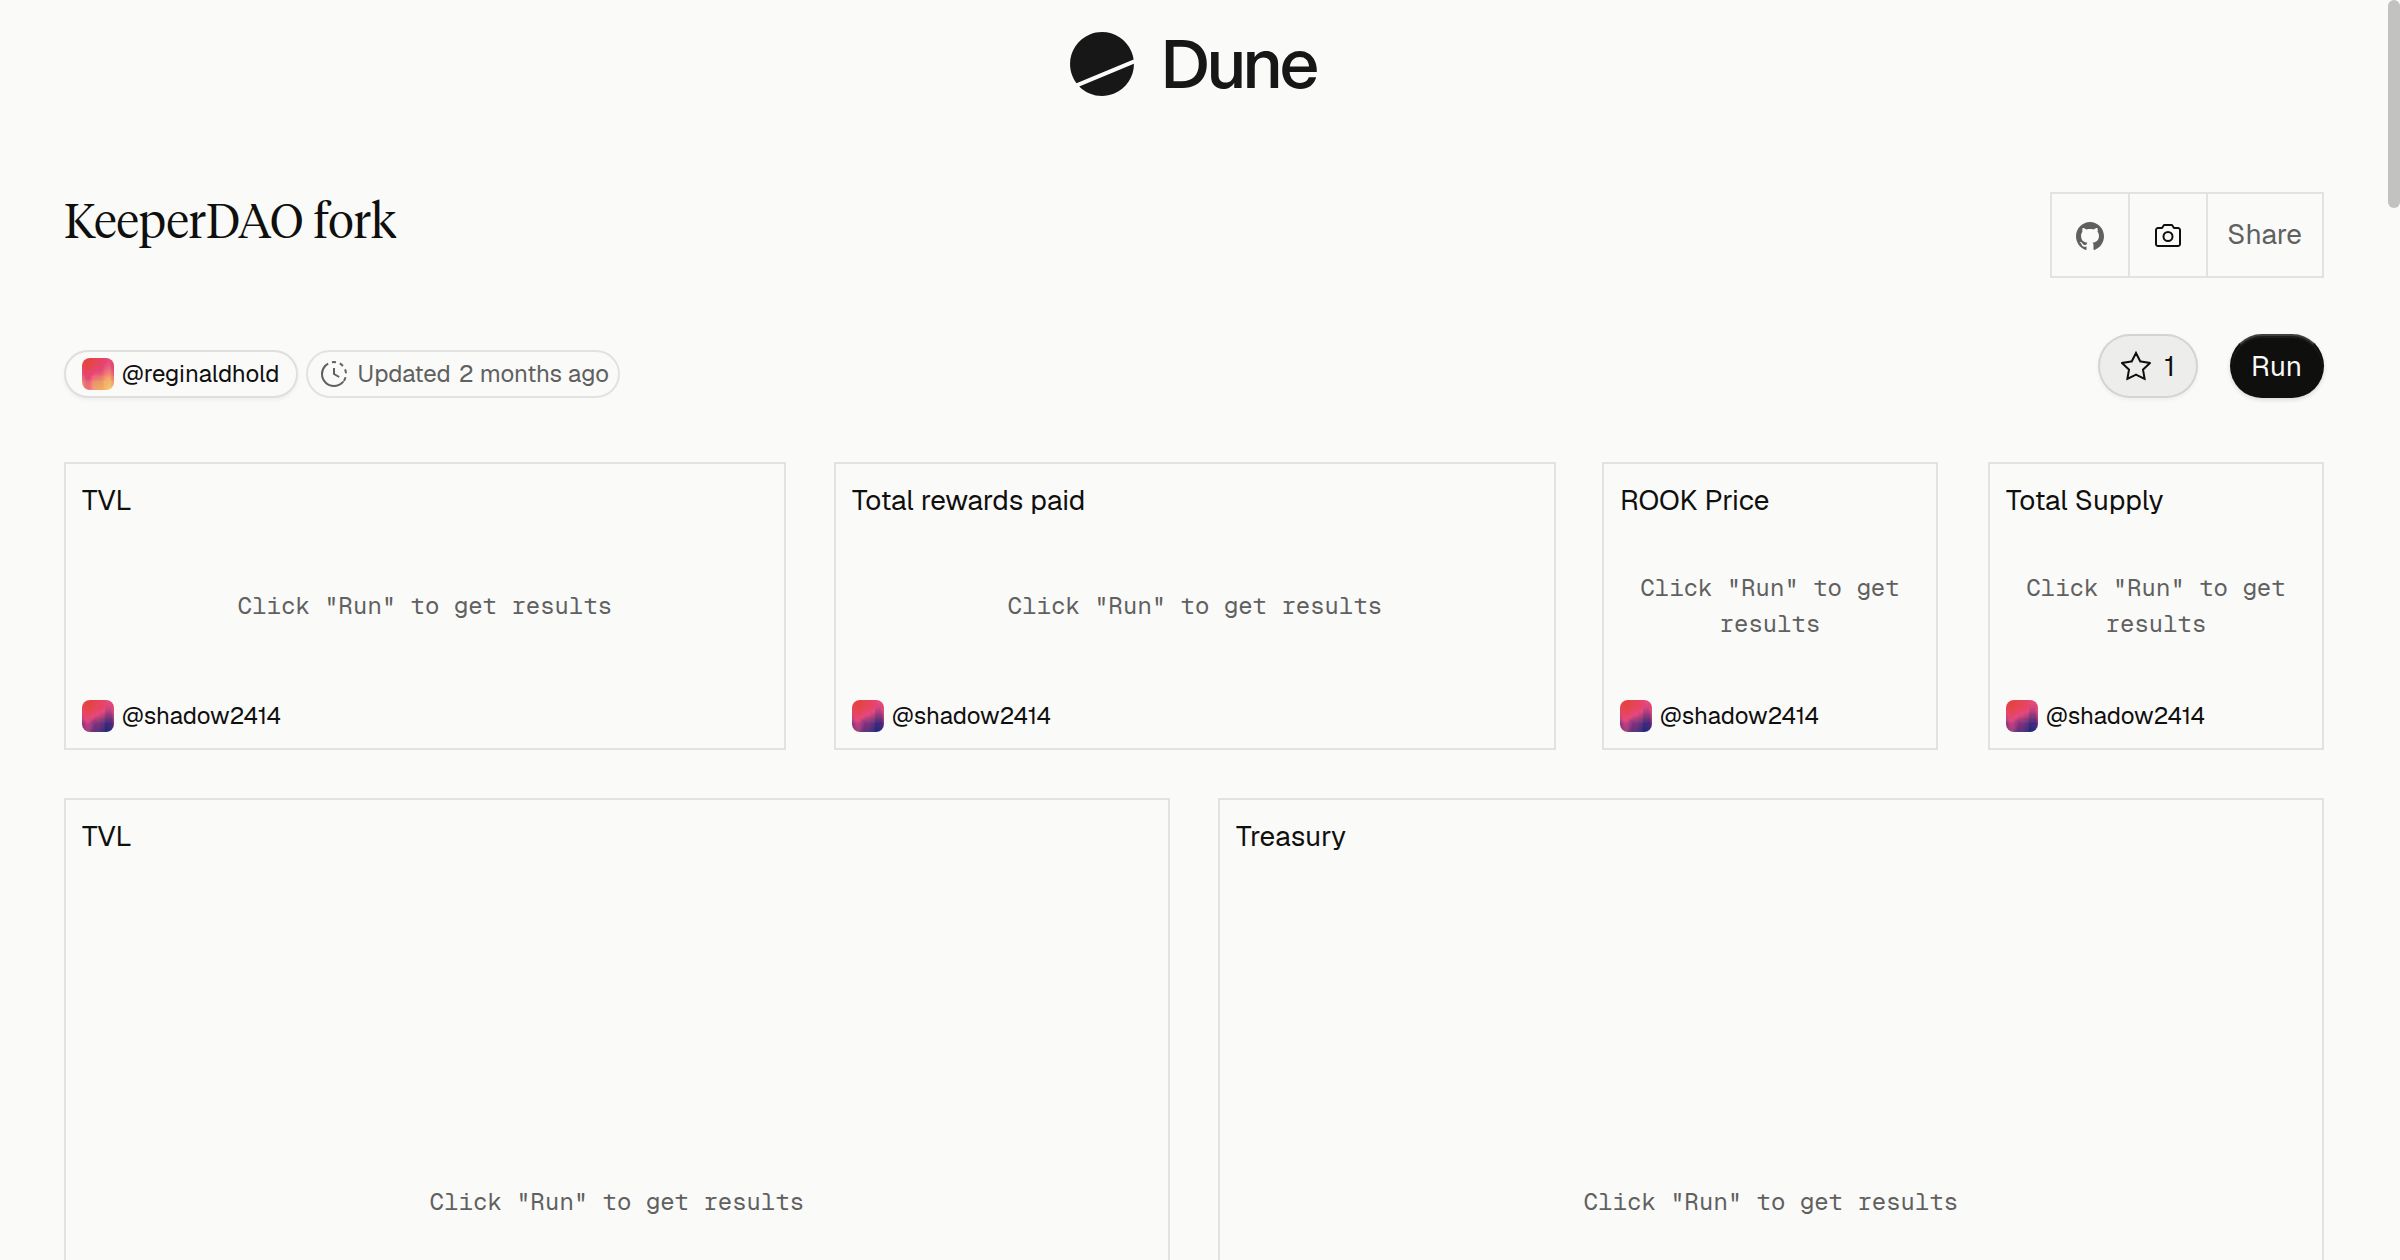Screen dimensions: 2400x1260
Task: Click the Share button
Action: 2264,235
